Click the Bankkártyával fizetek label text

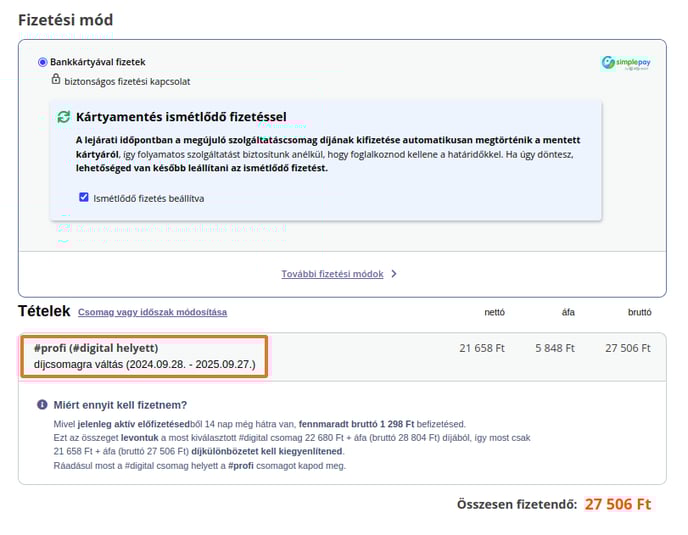pyautogui.click(x=98, y=62)
